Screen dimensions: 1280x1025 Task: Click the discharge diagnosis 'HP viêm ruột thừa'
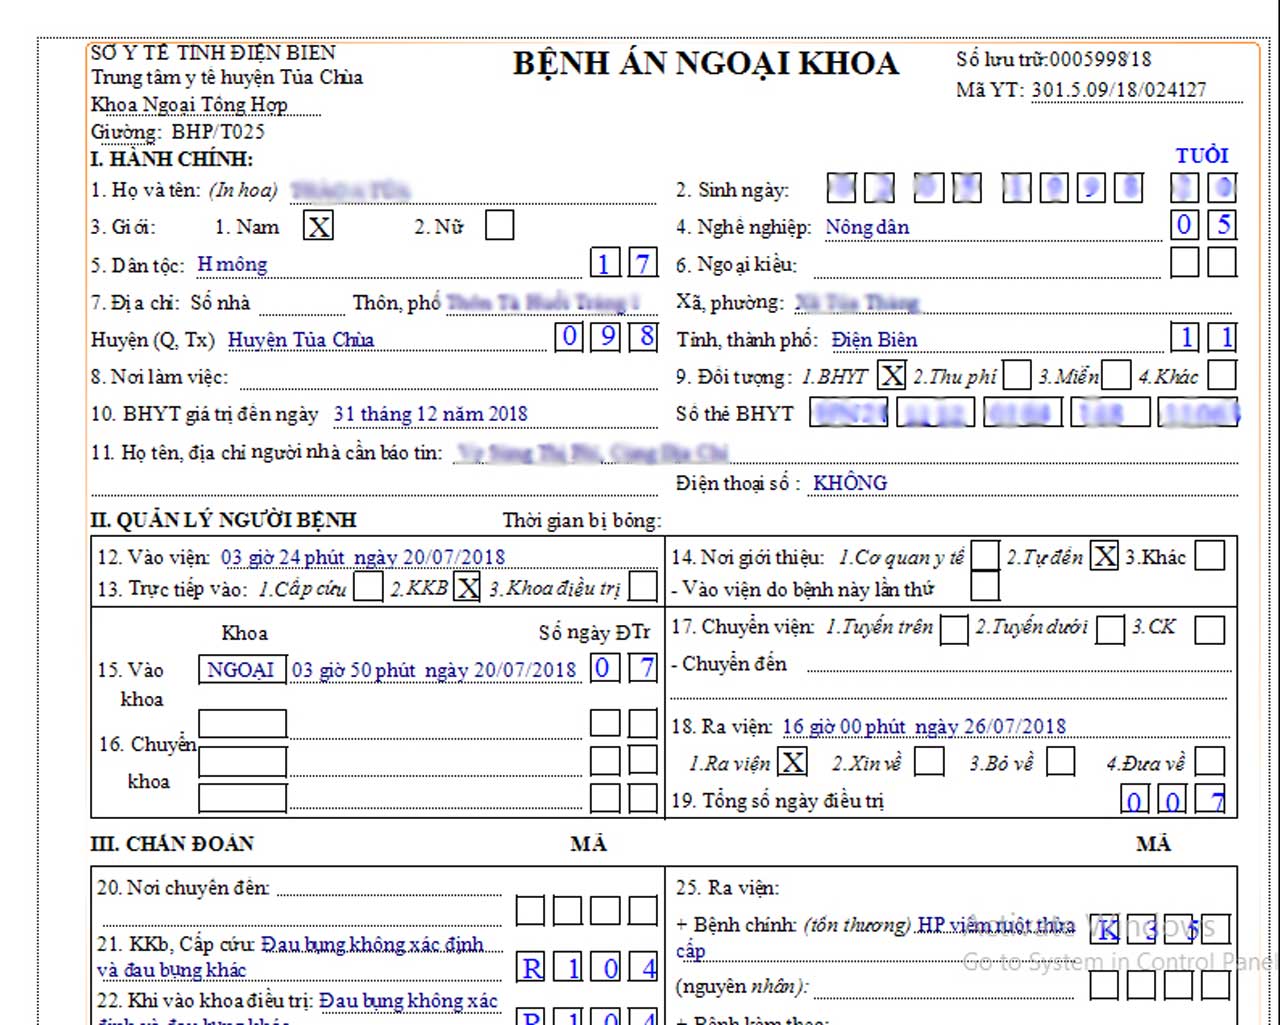pos(996,925)
